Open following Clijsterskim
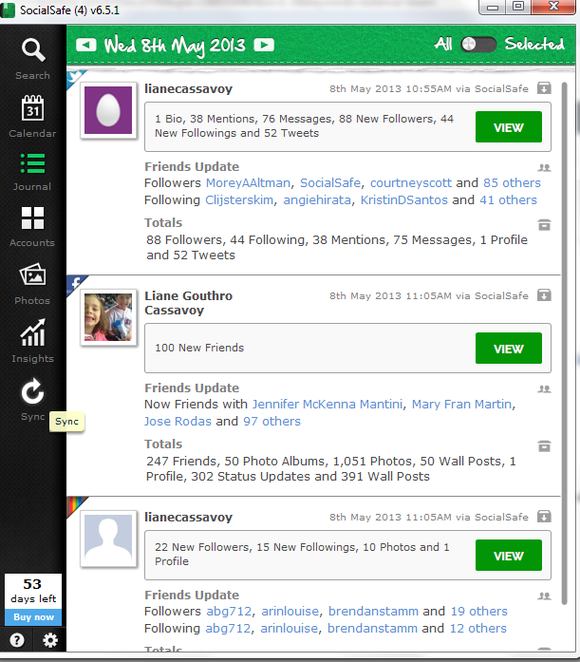Screen dimensions: 580x662 (239, 200)
